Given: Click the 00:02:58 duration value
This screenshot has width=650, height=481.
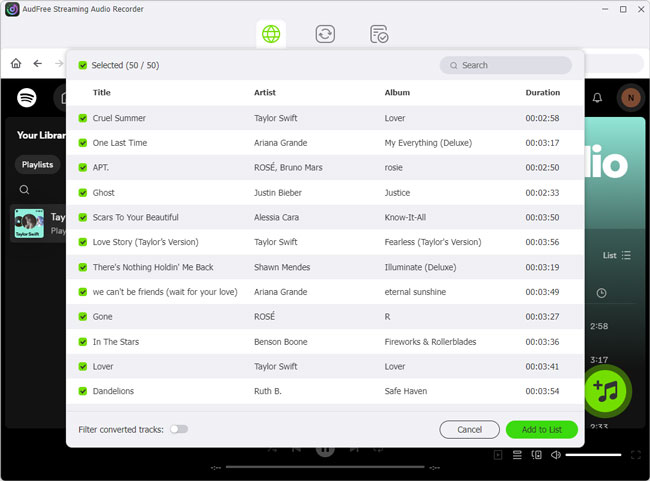Looking at the screenshot, I should point(542,118).
